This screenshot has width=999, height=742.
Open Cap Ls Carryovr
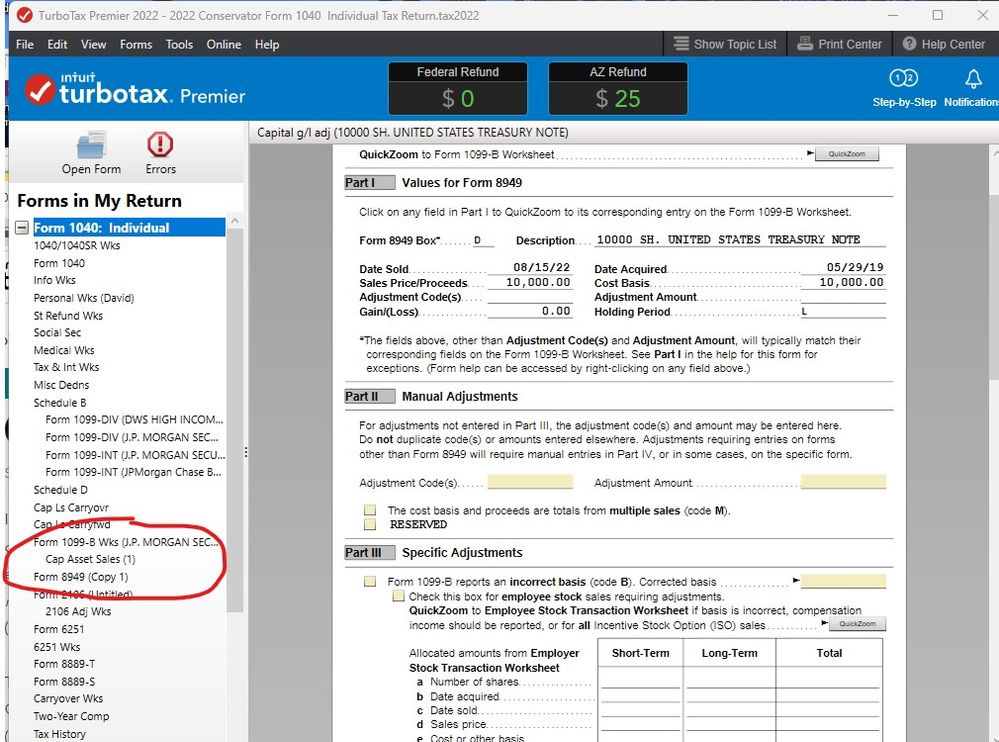pos(71,508)
